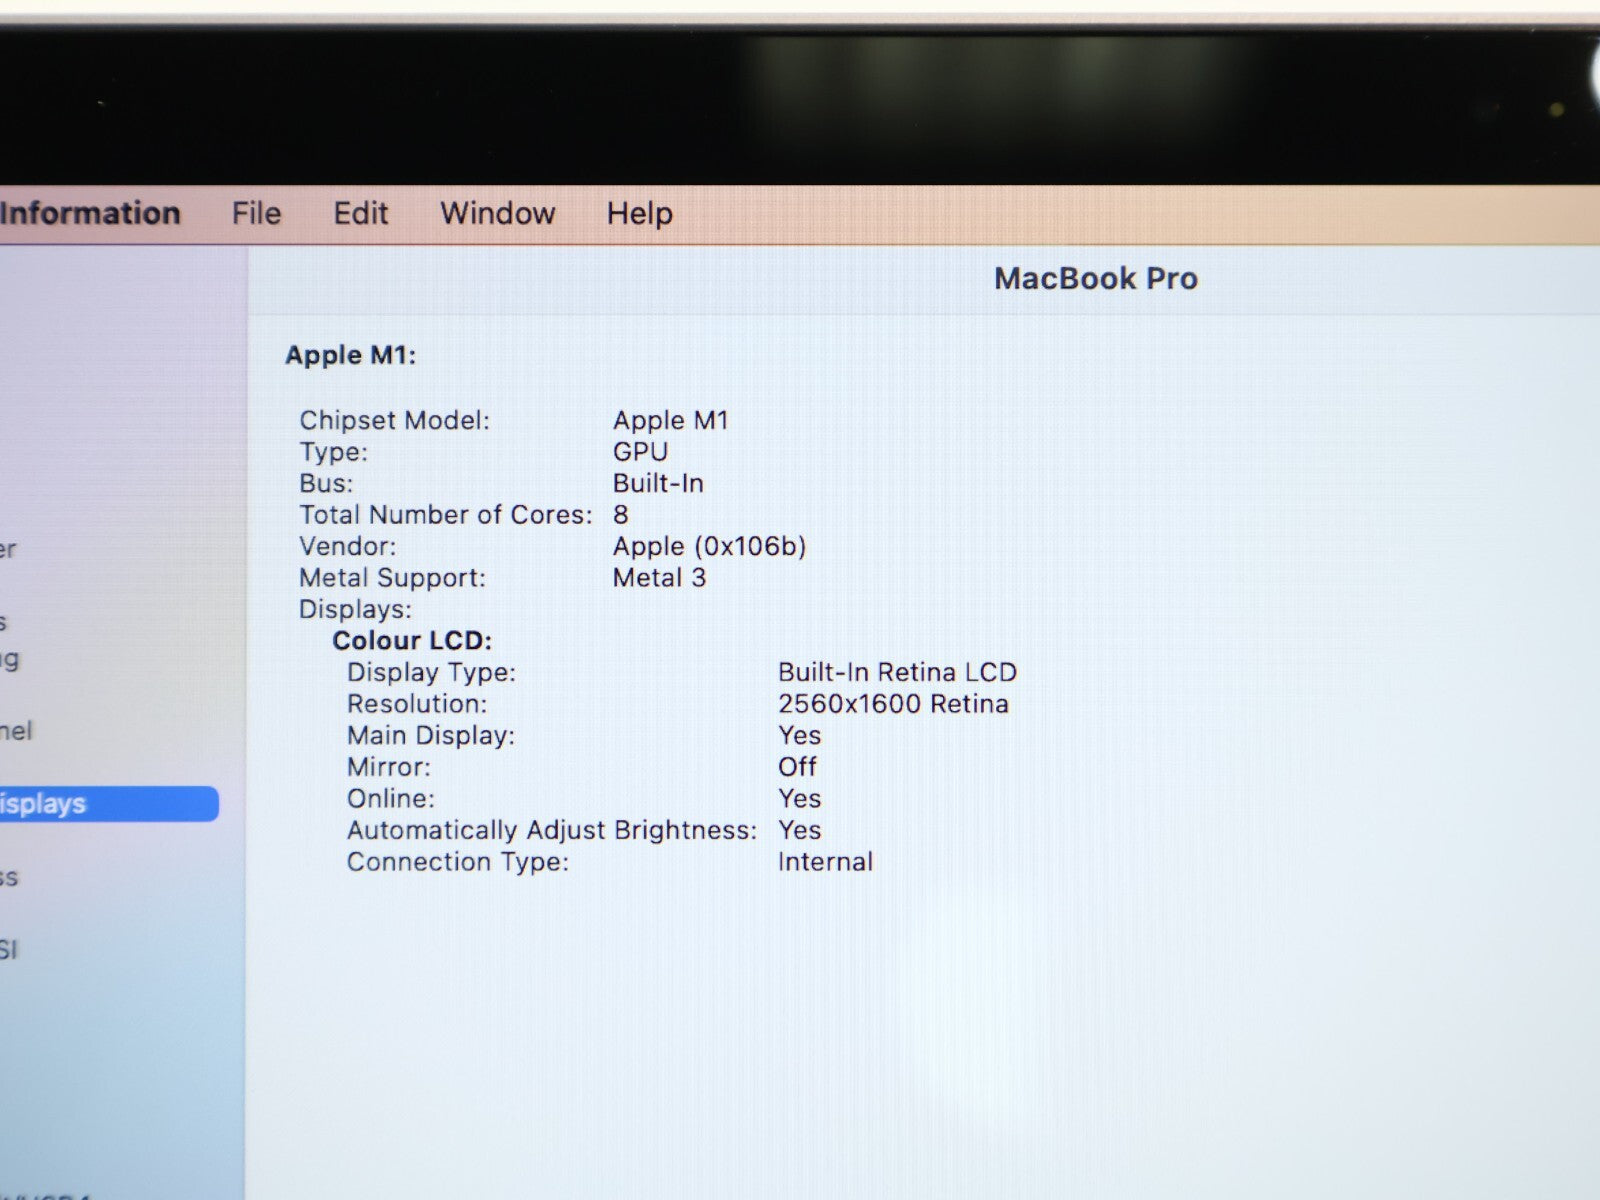Select the 'GPU' type value
The width and height of the screenshot is (1600, 1200).
tap(640, 452)
